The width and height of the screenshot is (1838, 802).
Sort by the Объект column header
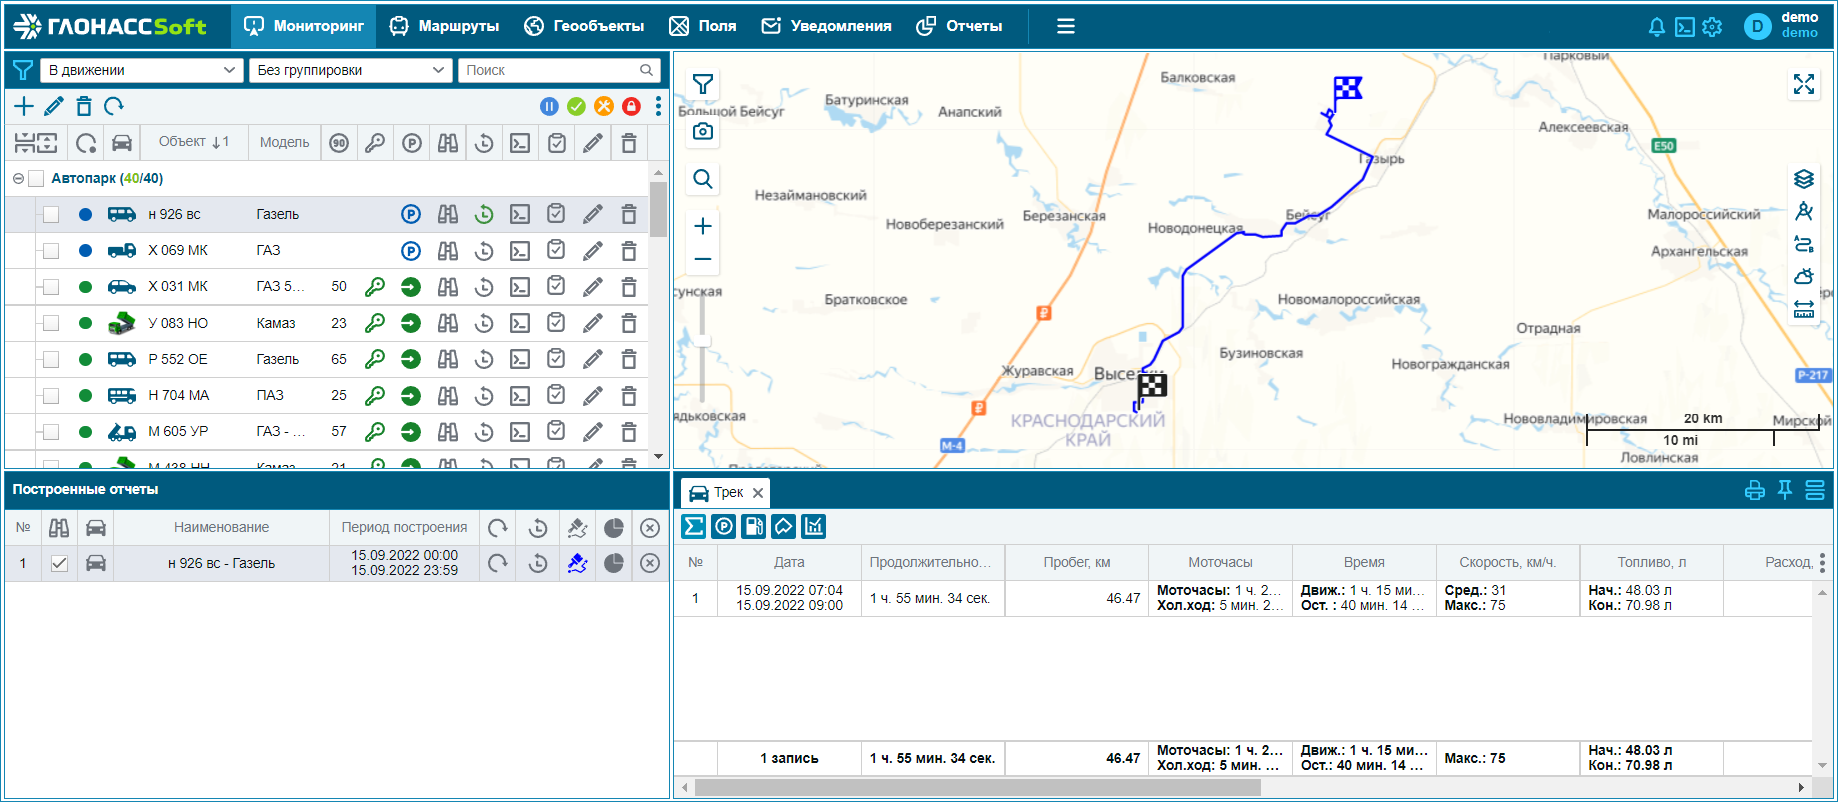point(193,142)
